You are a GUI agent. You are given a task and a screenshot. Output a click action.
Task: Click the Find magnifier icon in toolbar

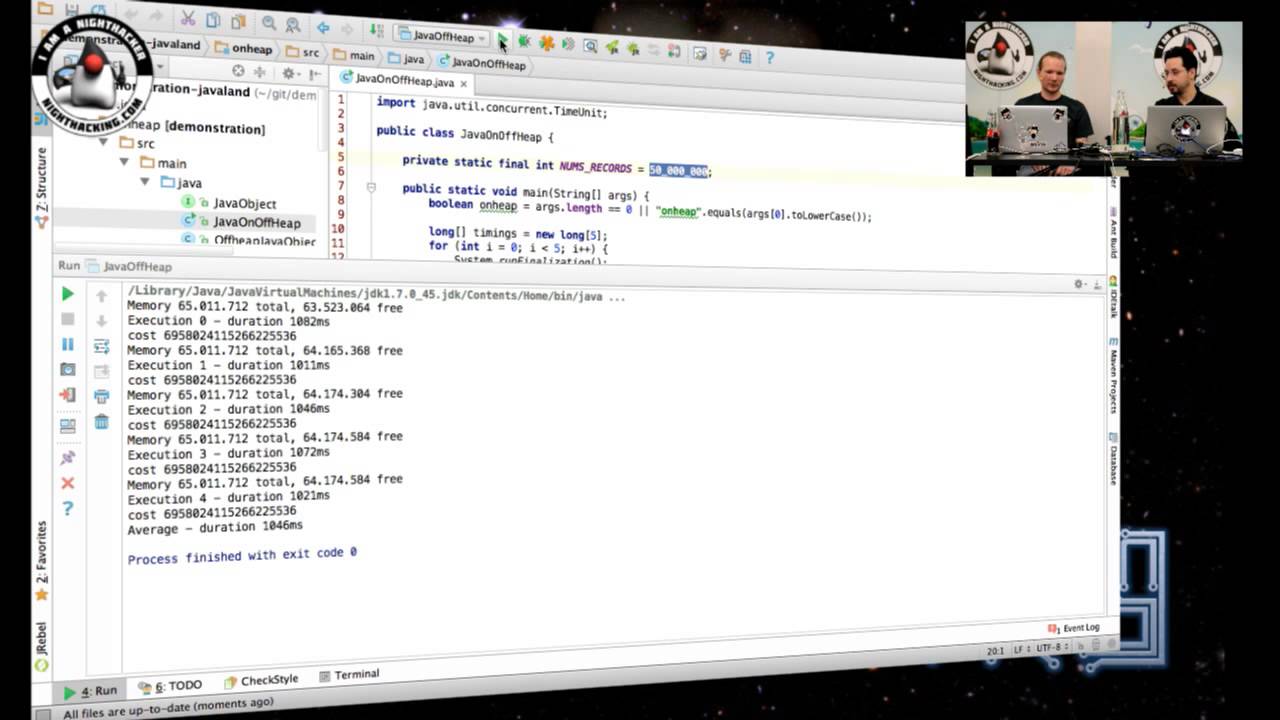269,23
